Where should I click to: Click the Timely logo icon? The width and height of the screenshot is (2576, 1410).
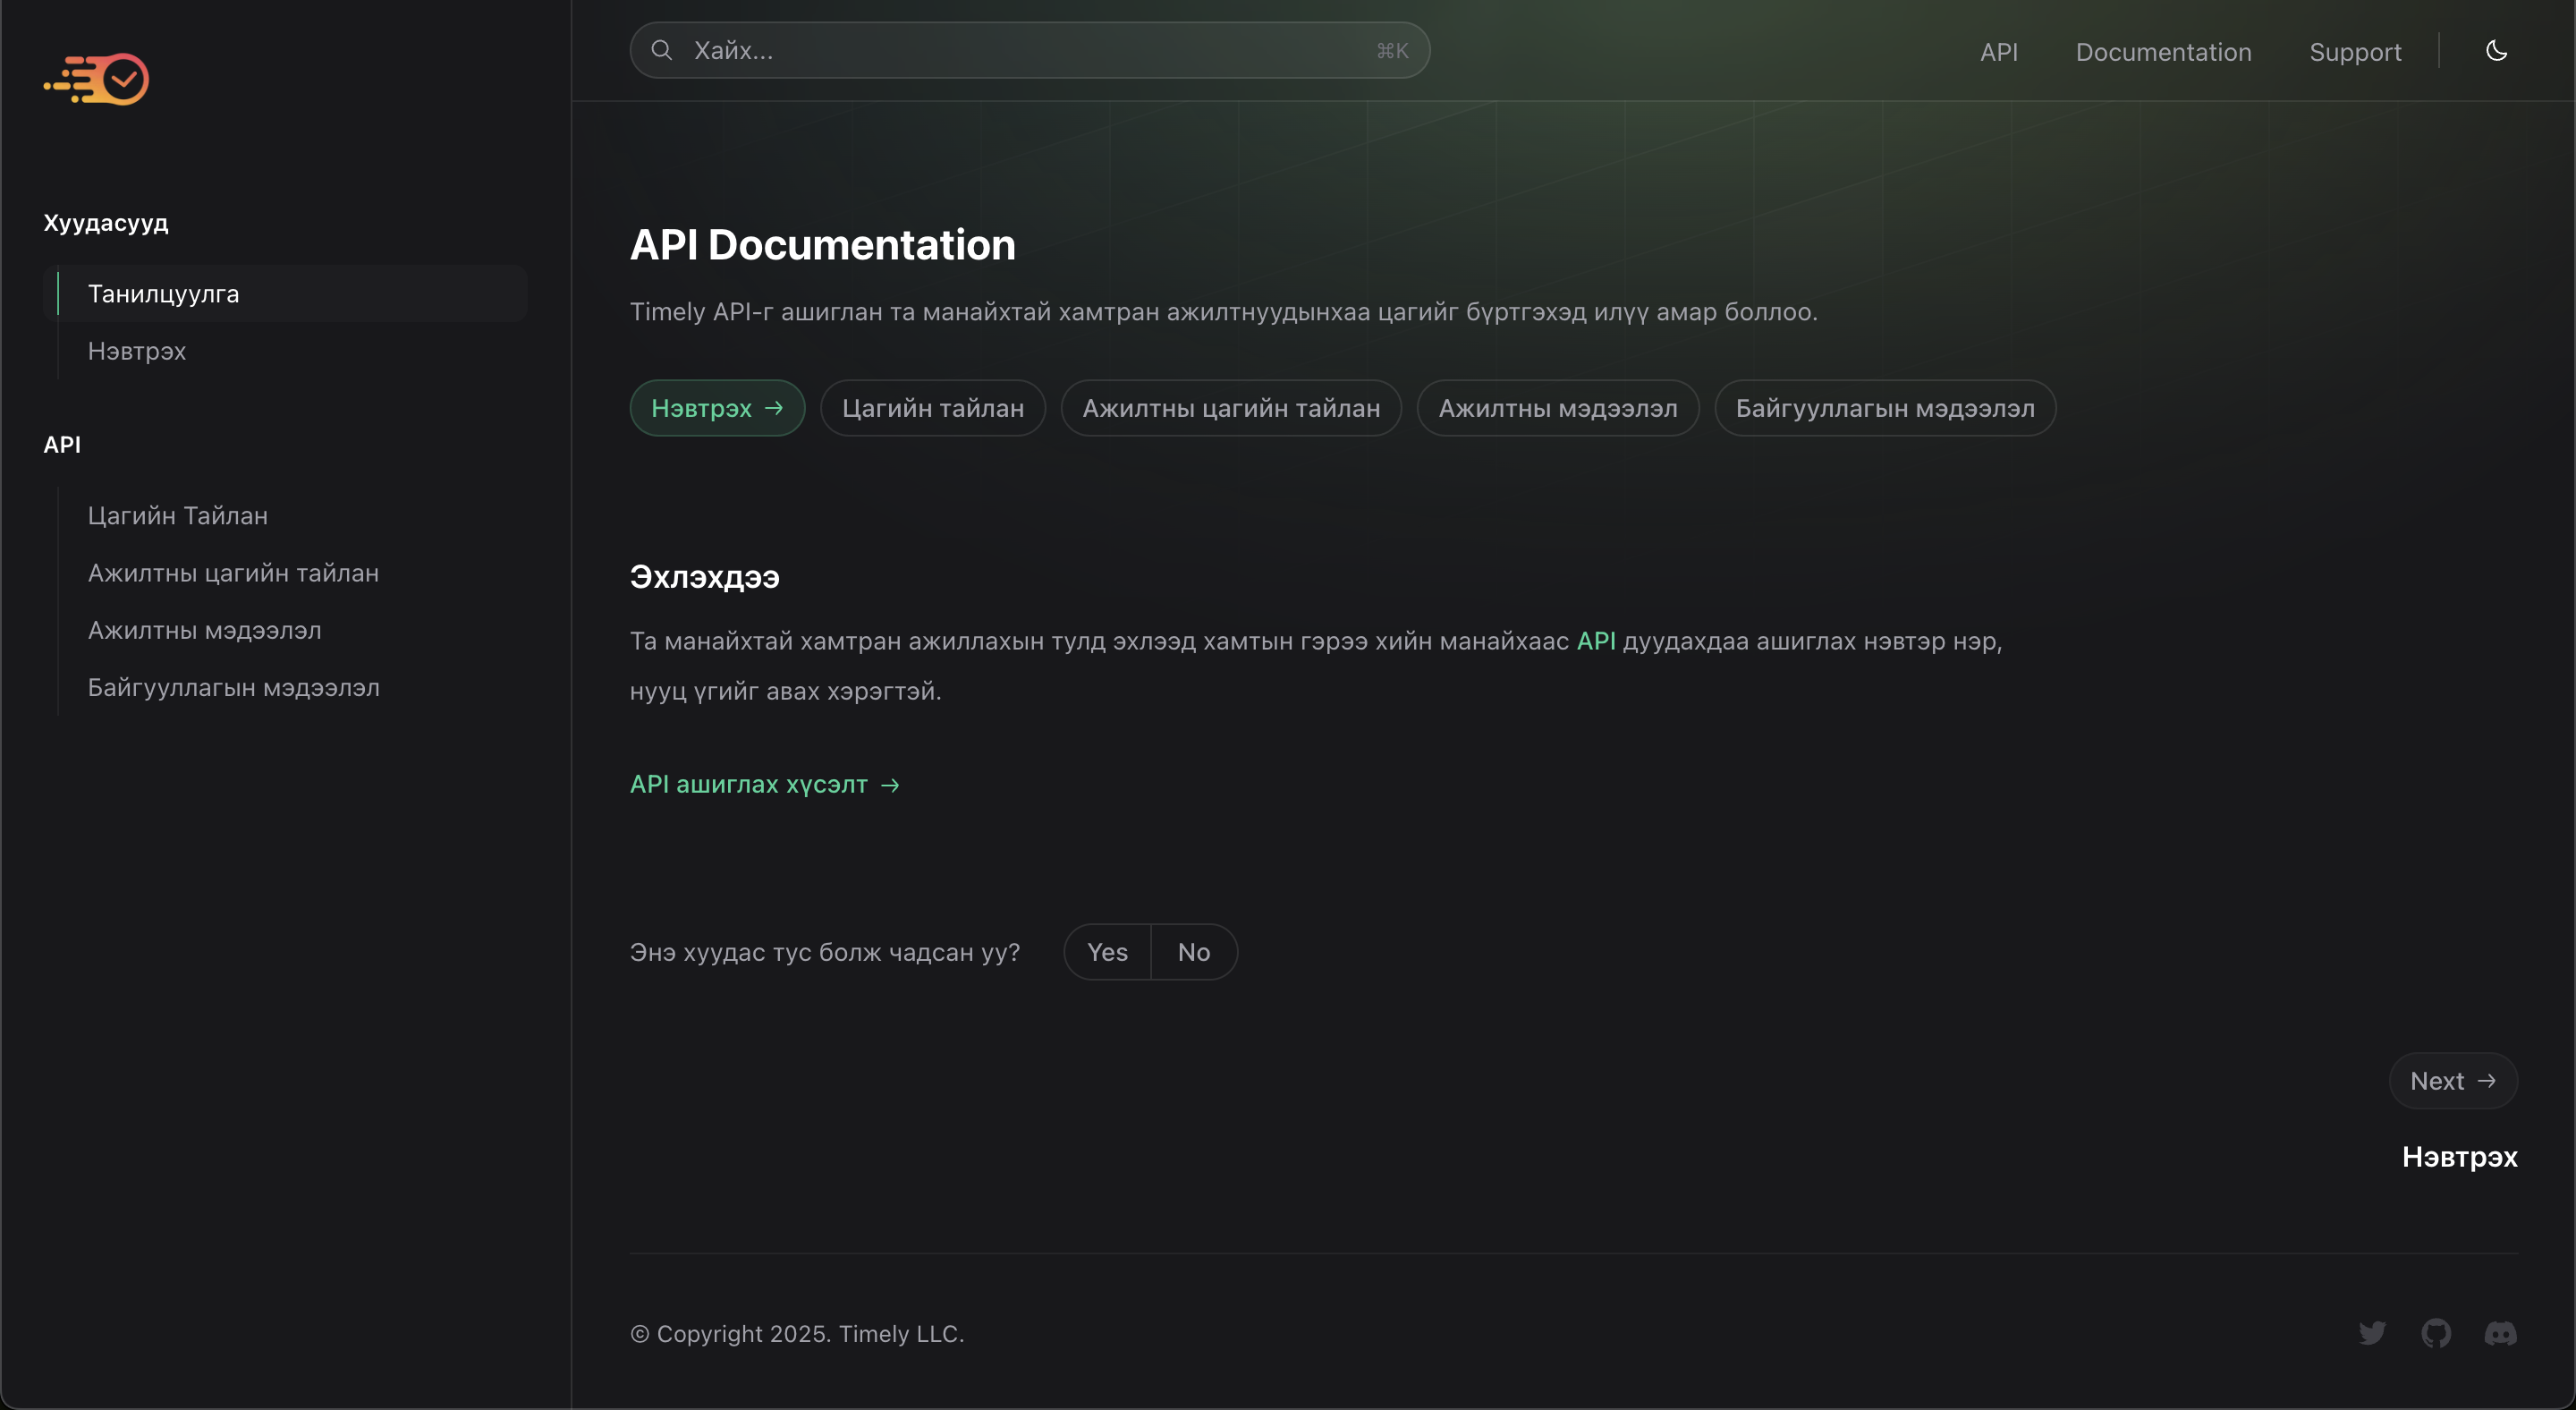pos(96,79)
